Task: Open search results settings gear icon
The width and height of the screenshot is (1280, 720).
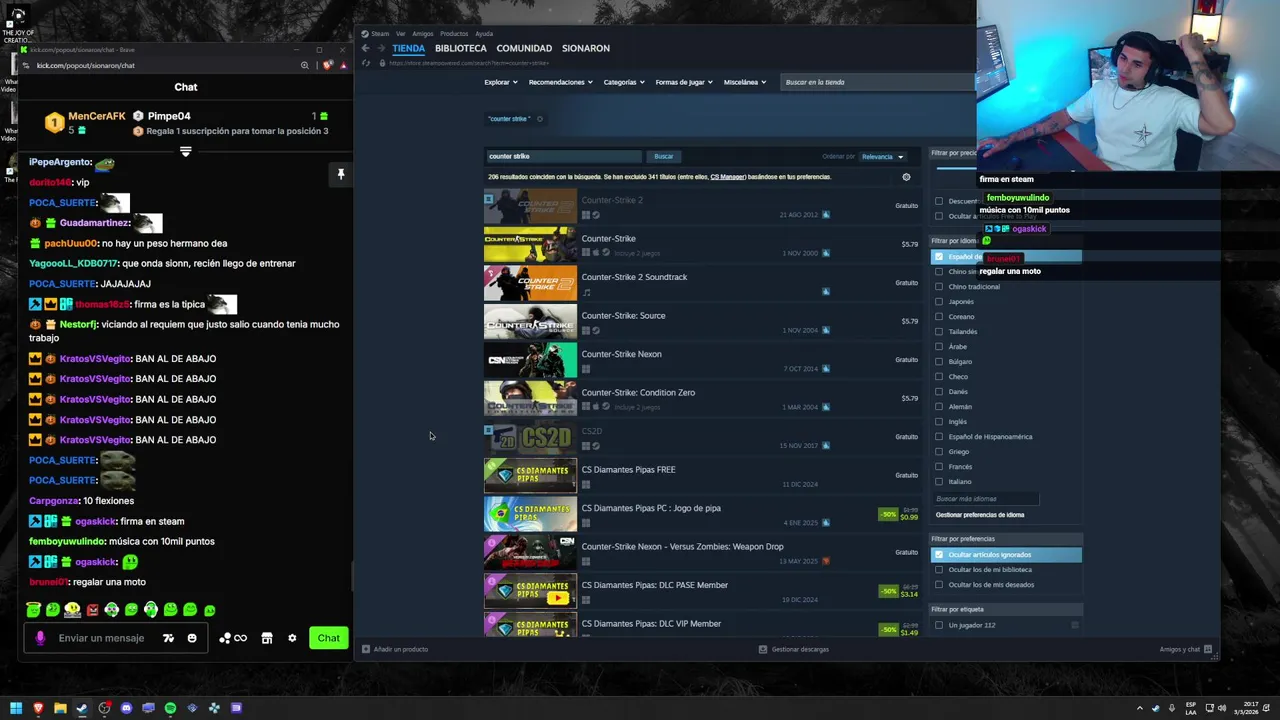Action: [906, 177]
